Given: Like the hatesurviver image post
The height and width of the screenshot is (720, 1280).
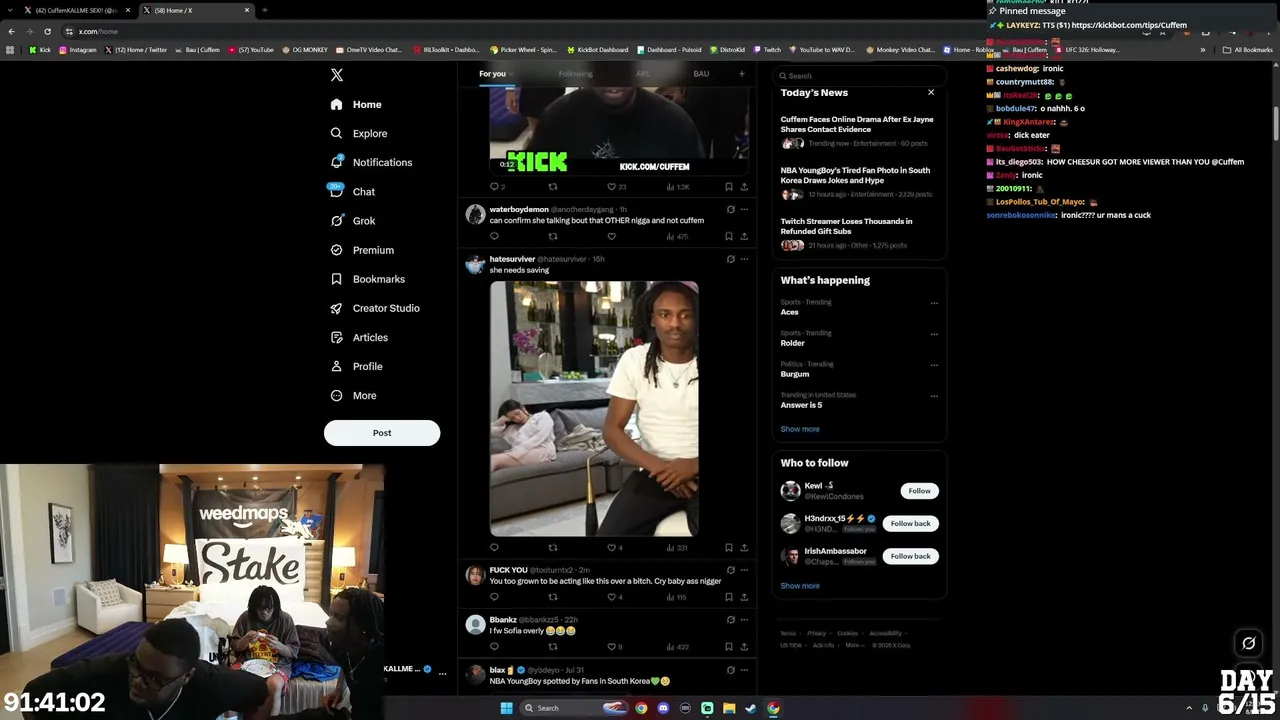Looking at the screenshot, I should point(614,548).
